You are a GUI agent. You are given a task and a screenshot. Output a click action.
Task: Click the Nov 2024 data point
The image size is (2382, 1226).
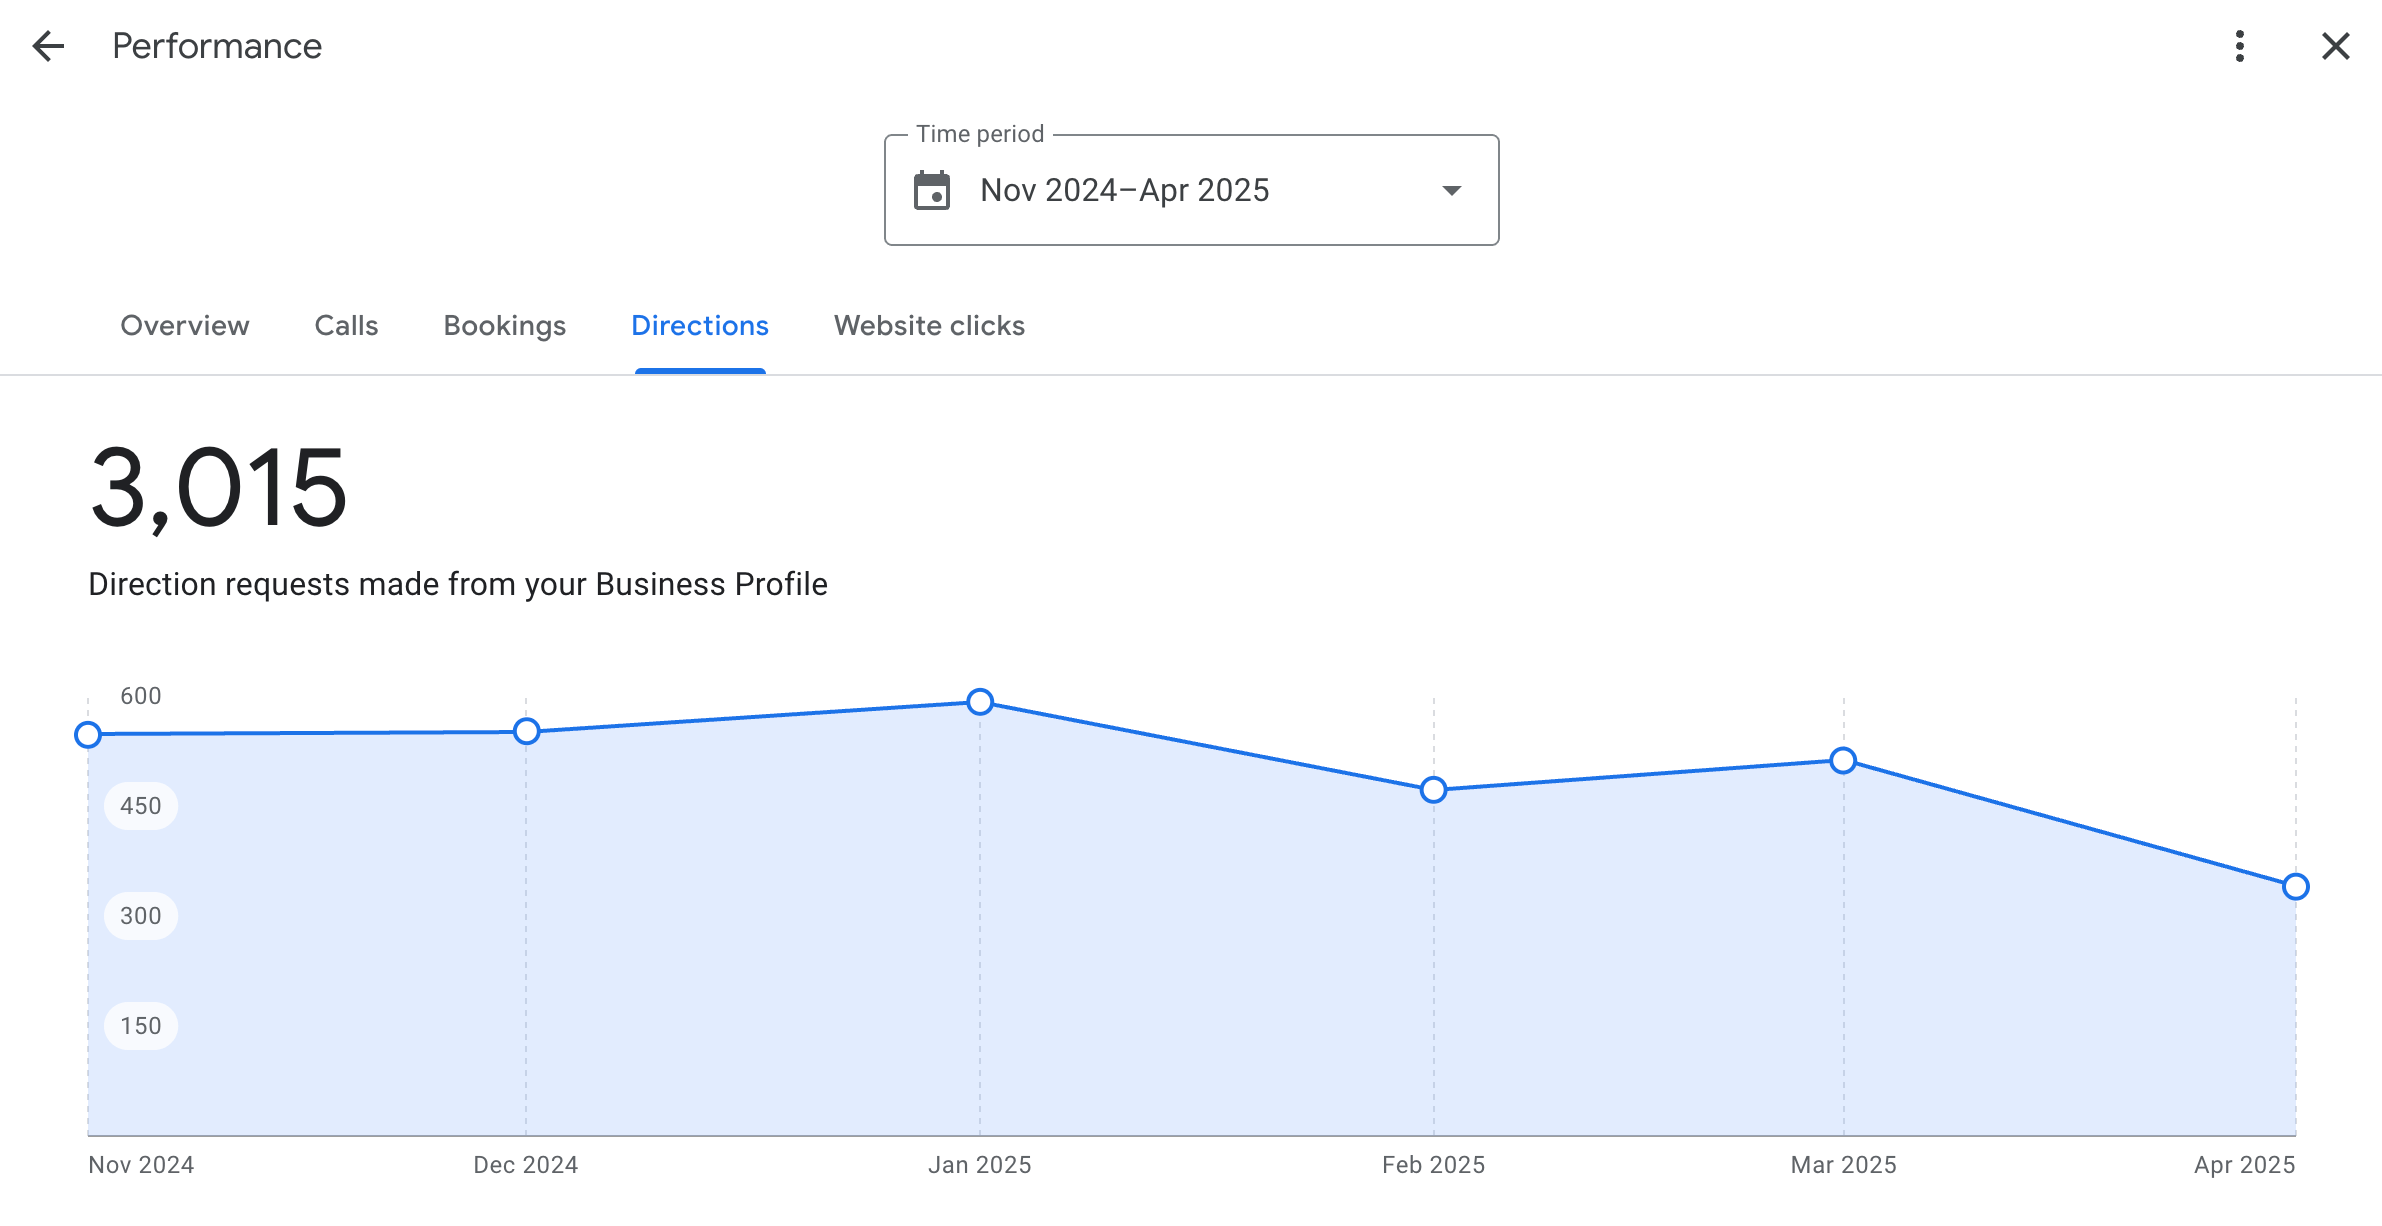[x=88, y=735]
